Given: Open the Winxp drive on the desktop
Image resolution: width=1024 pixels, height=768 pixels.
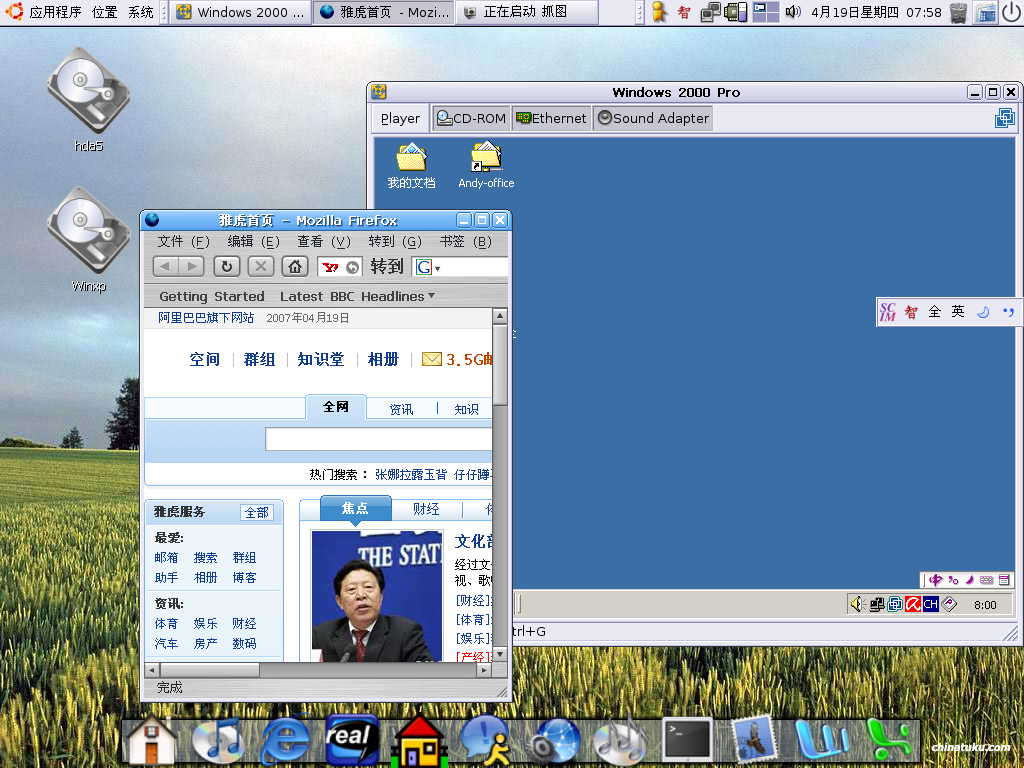Looking at the screenshot, I should pos(88,240).
